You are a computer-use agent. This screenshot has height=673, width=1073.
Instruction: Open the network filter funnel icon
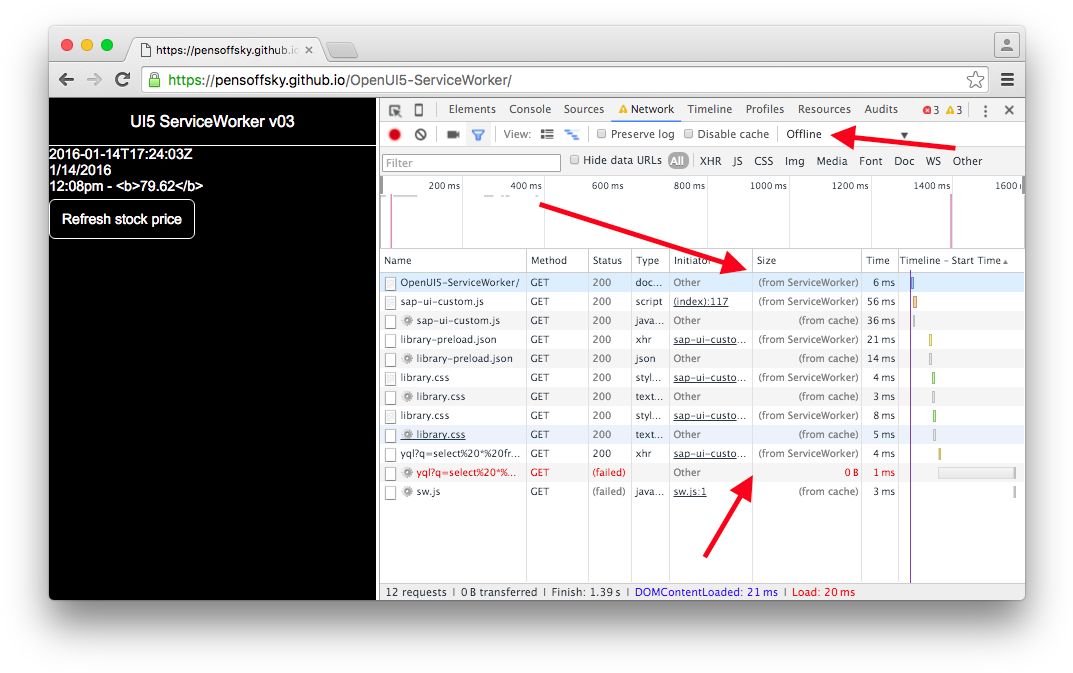pos(478,134)
